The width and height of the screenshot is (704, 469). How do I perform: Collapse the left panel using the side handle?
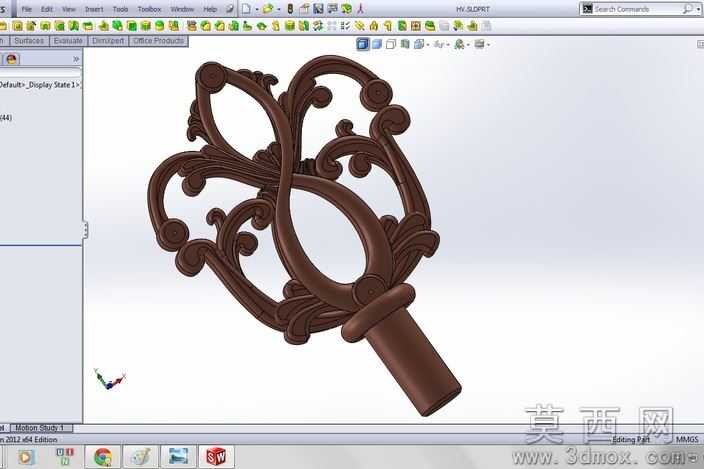tap(85, 230)
